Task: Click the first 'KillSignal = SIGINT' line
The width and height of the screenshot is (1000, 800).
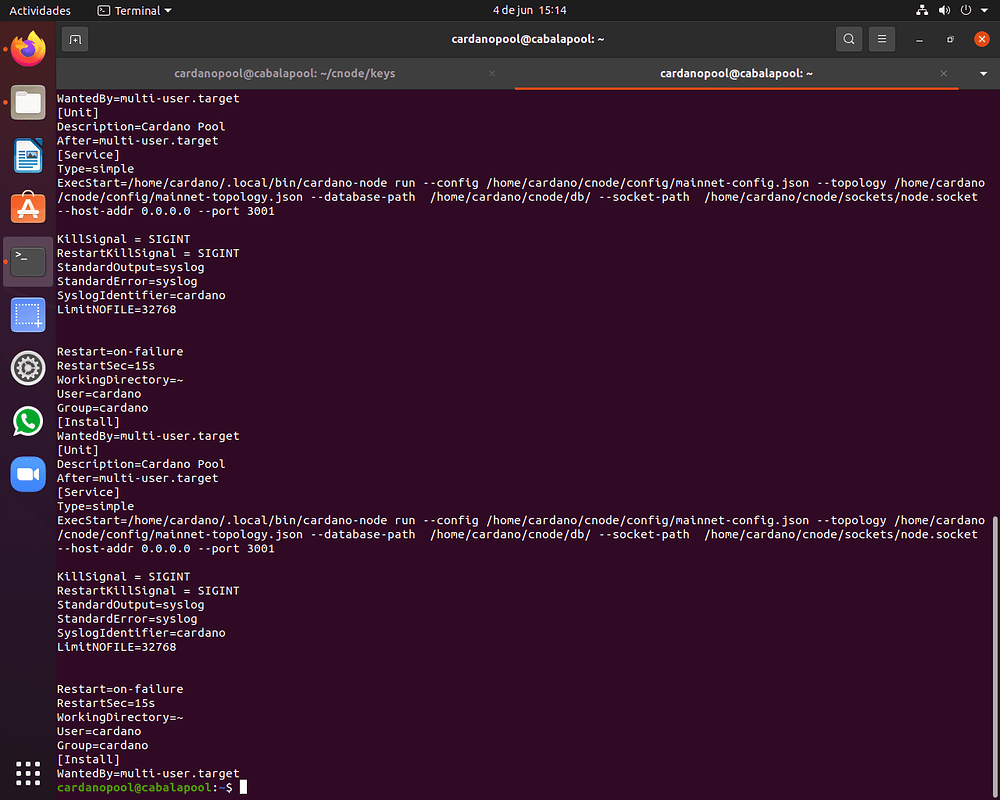Action: click(x=124, y=239)
